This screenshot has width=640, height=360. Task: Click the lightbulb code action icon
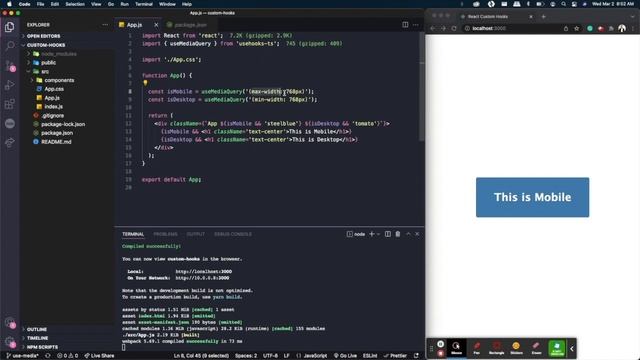[x=145, y=83]
